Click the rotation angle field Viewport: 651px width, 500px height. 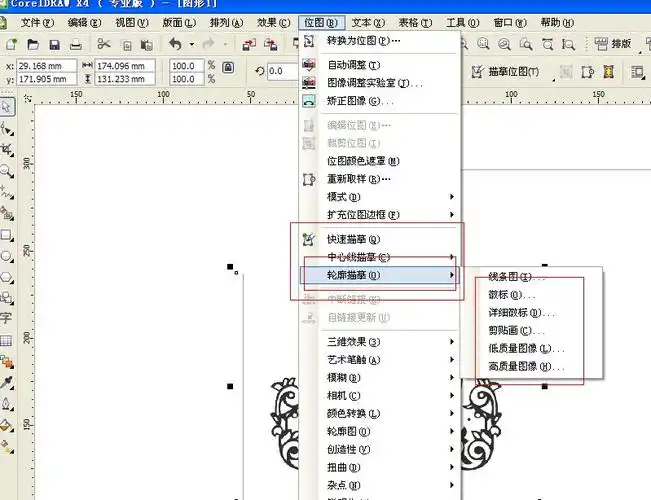282,71
